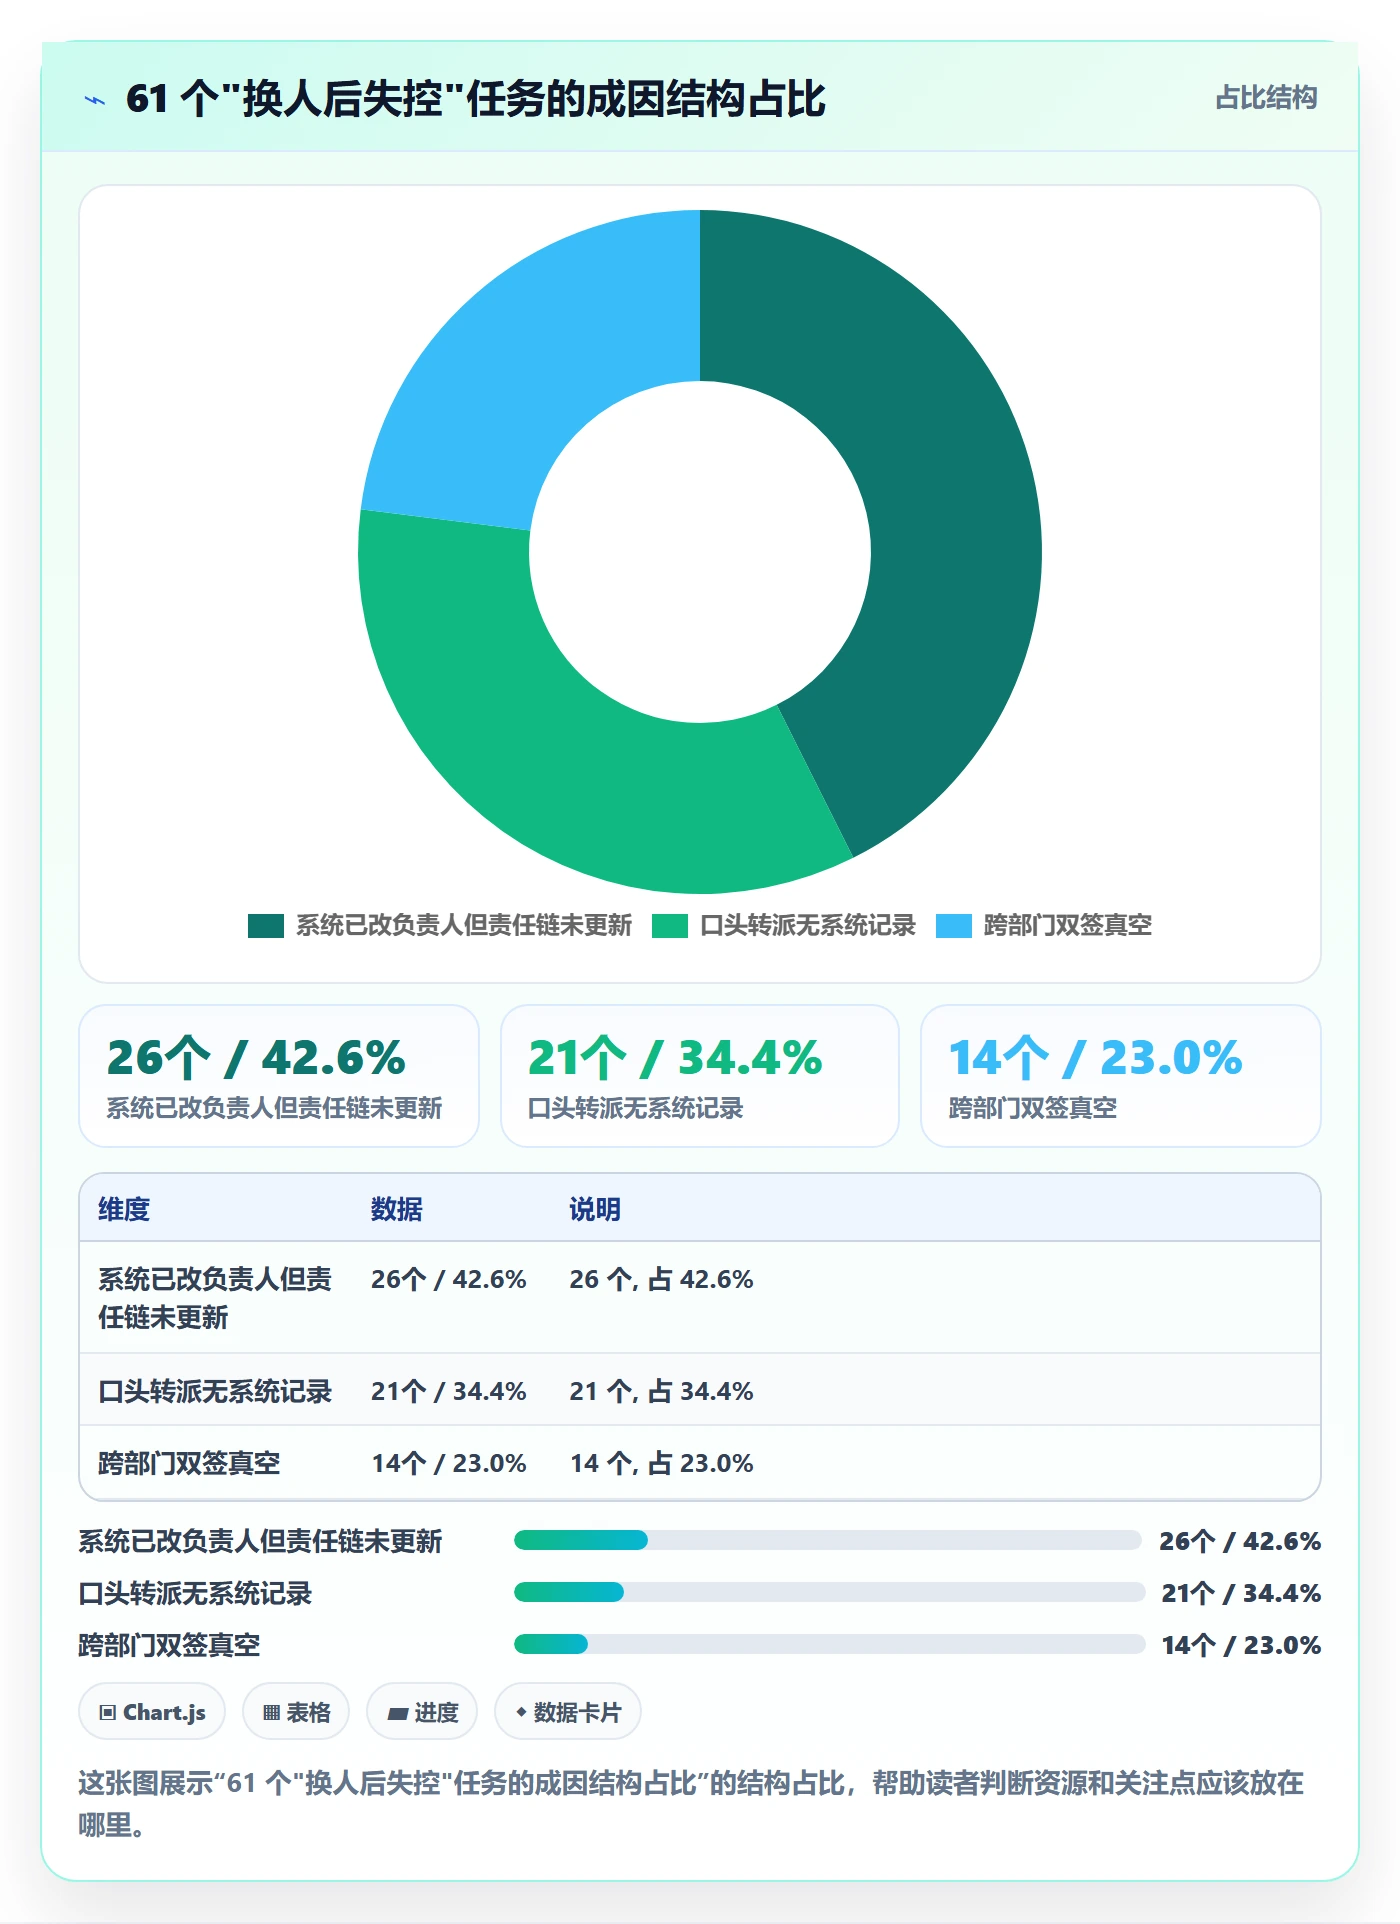Click "14个 / 23.0%" in the table's 数据 column

pos(449,1463)
